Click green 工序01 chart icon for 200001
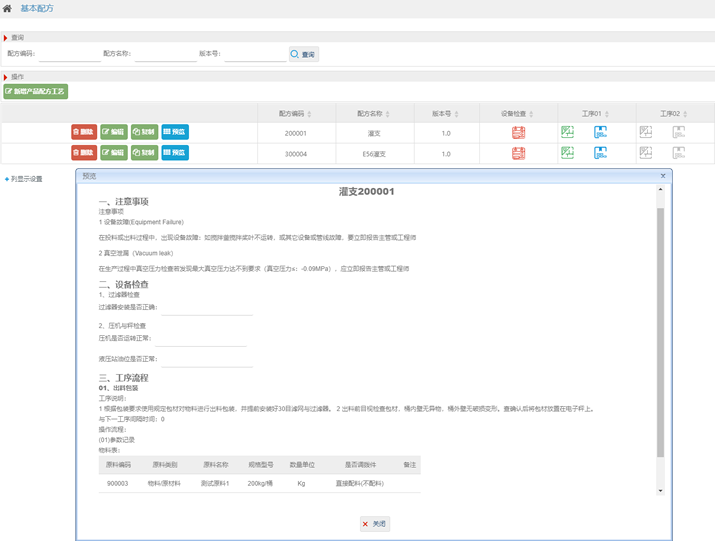This screenshot has height=541, width=715. click(567, 132)
